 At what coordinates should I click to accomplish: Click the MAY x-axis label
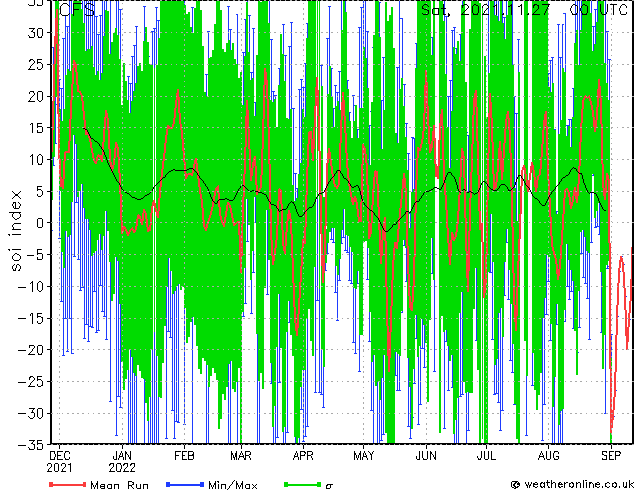tap(363, 456)
